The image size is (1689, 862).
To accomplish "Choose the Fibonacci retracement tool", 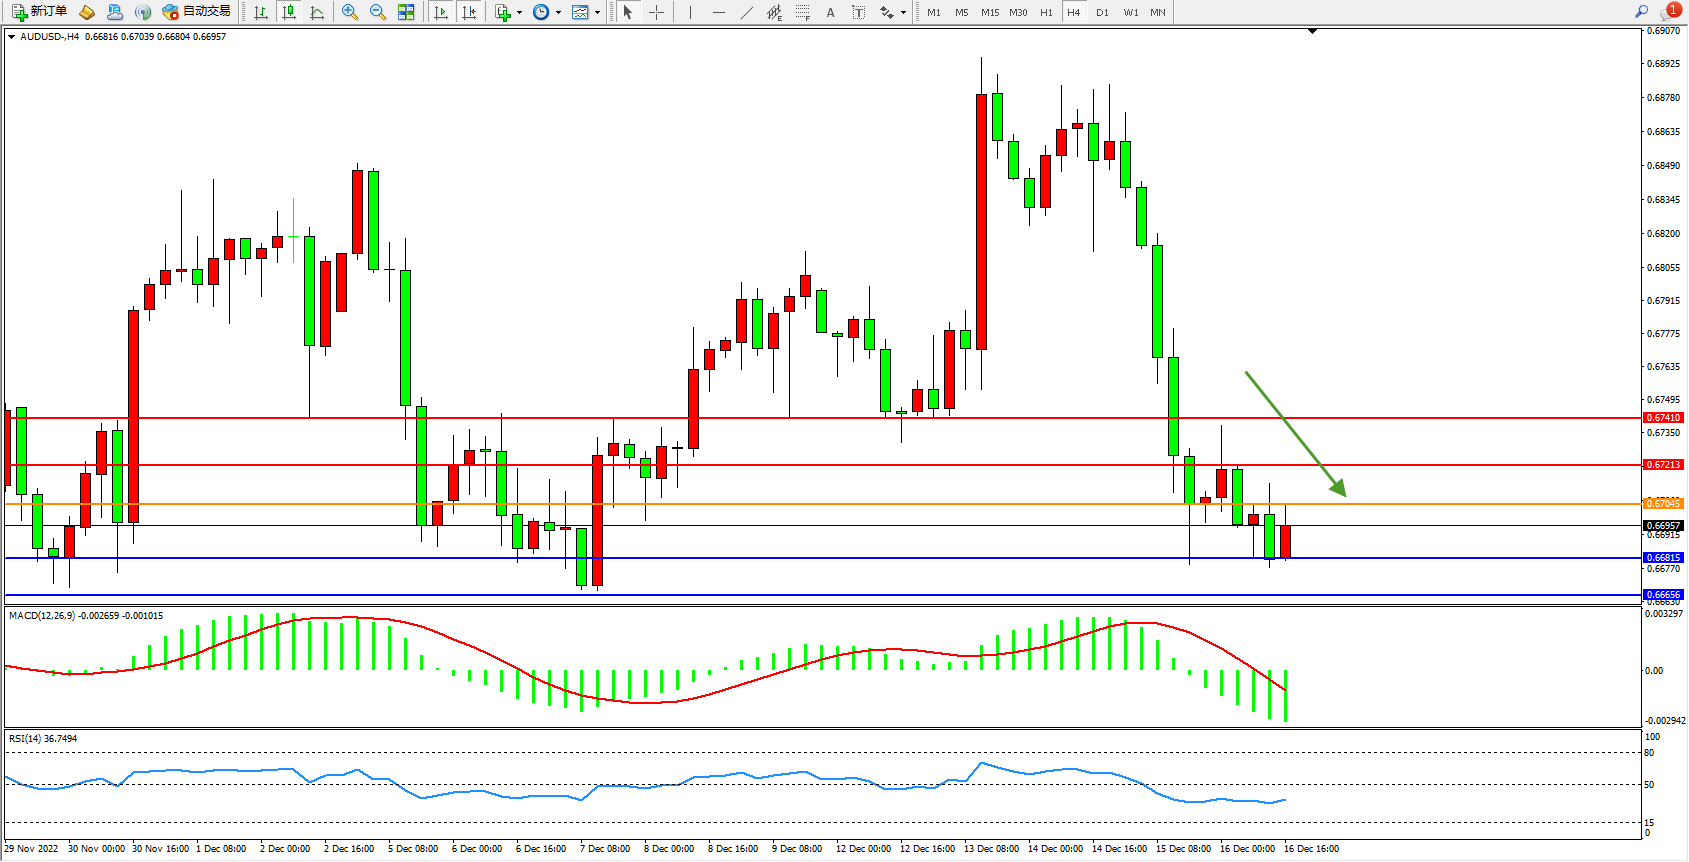I will 803,12.
